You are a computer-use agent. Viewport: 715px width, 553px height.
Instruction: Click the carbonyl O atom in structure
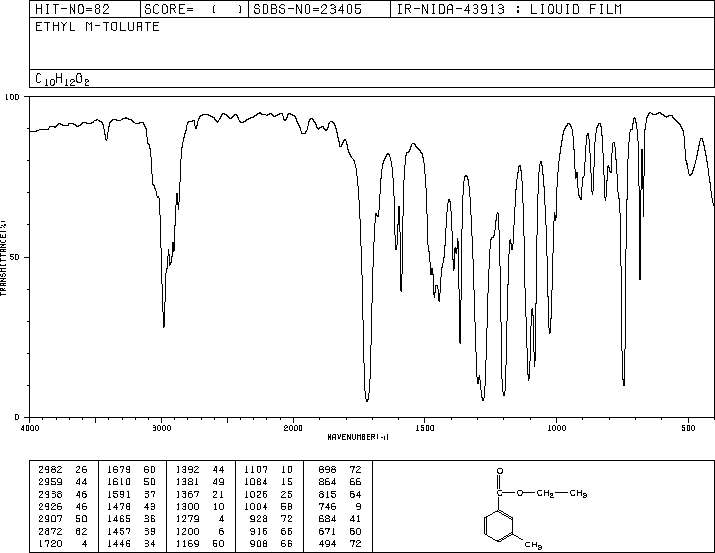tap(500, 471)
